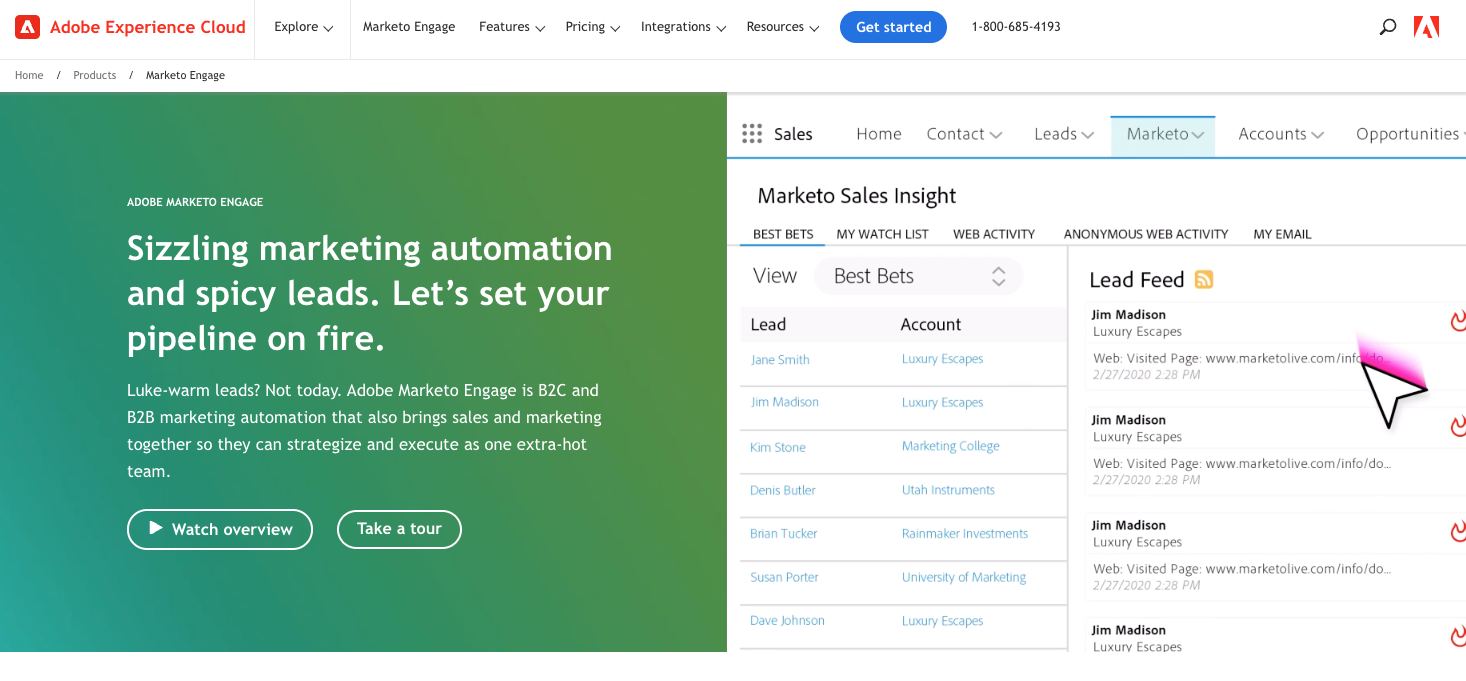The image size is (1466, 681).
Task: Click the Take a tour button
Action: point(399,529)
